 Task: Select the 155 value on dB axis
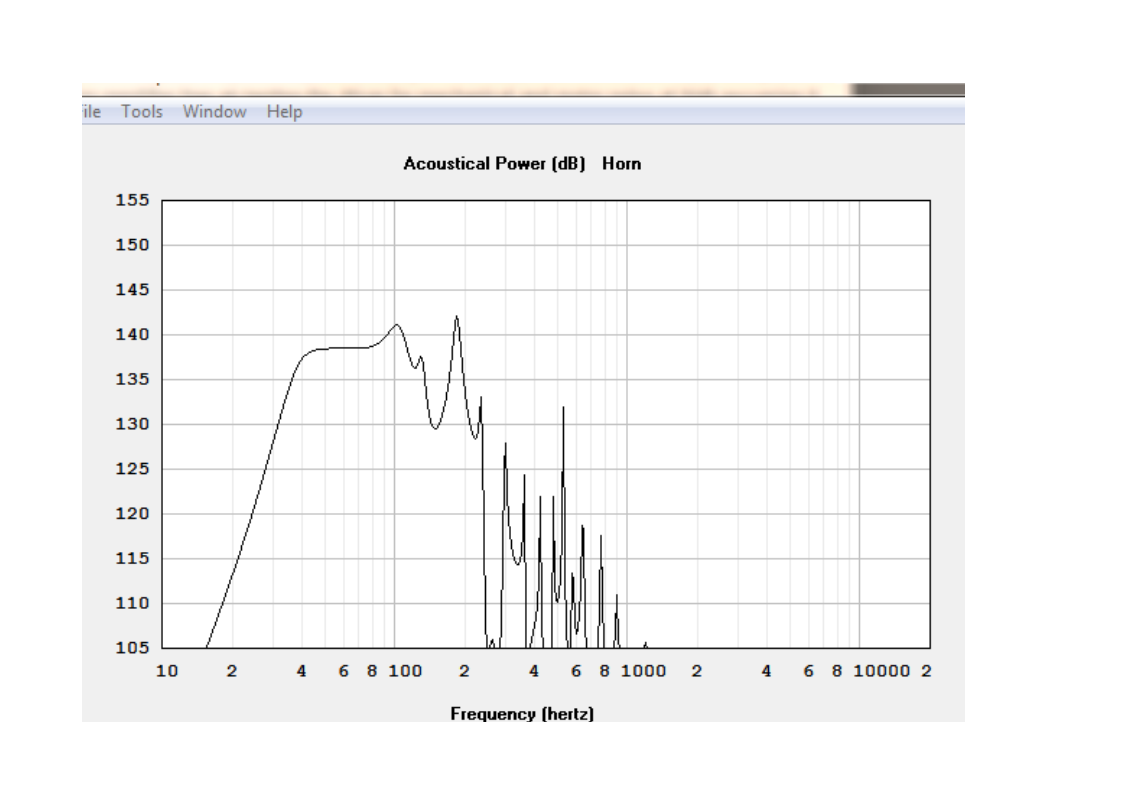(132, 200)
